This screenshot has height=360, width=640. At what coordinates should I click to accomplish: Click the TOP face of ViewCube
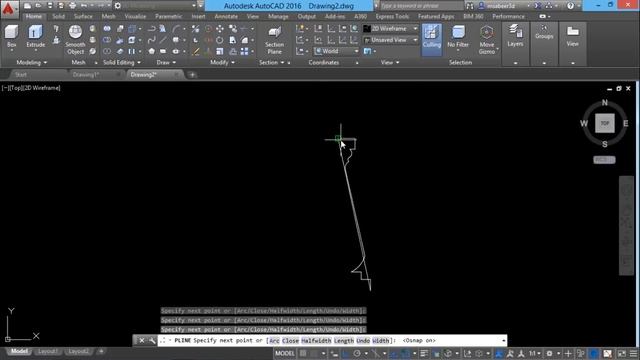coord(604,123)
